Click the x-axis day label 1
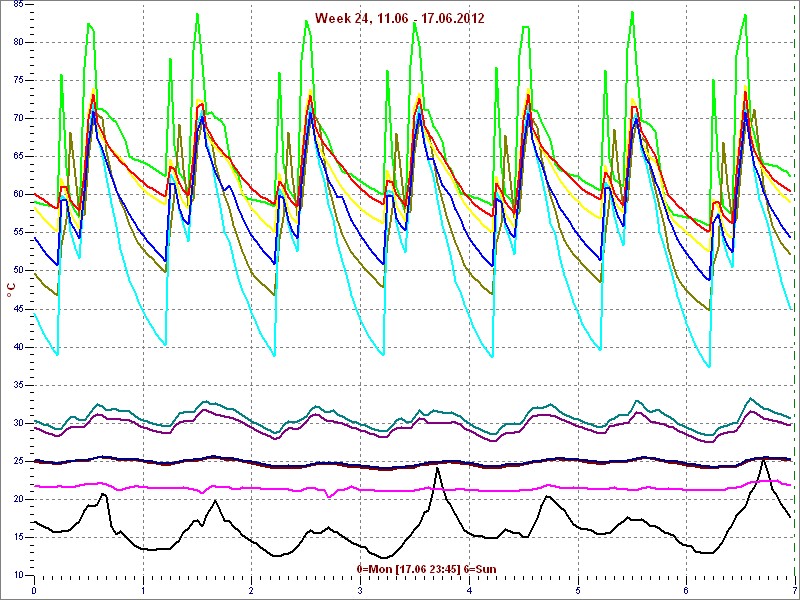This screenshot has width=800, height=600. 143,591
